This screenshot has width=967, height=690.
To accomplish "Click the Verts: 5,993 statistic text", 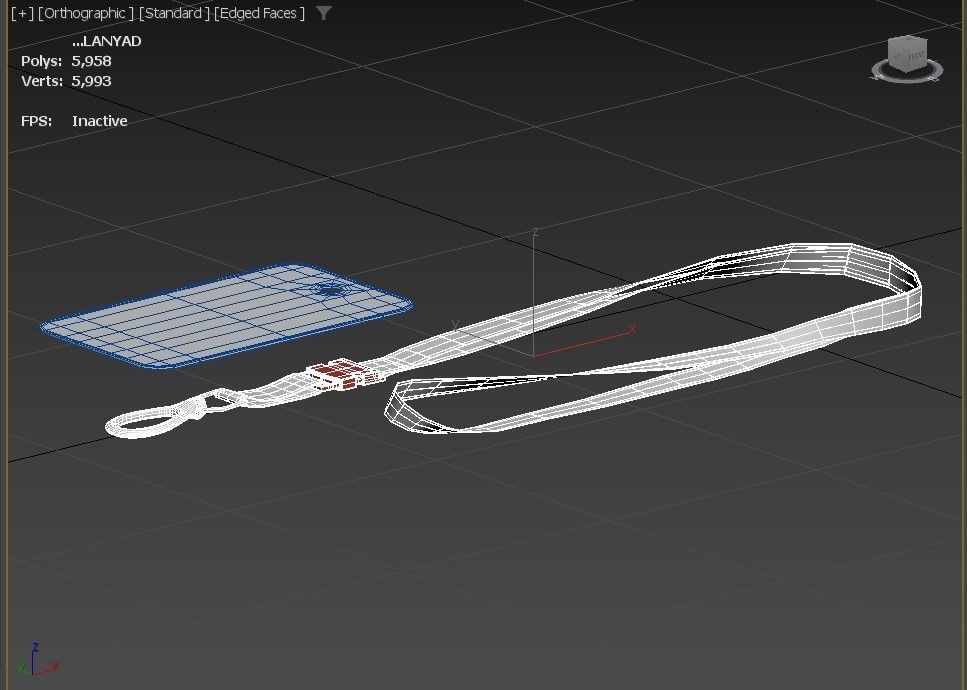I will click(x=66, y=81).
